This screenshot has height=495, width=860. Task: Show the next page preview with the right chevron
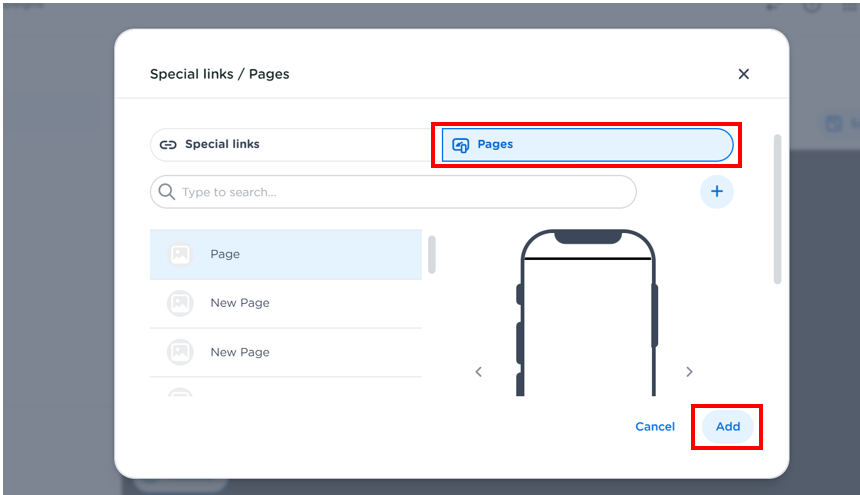click(689, 372)
